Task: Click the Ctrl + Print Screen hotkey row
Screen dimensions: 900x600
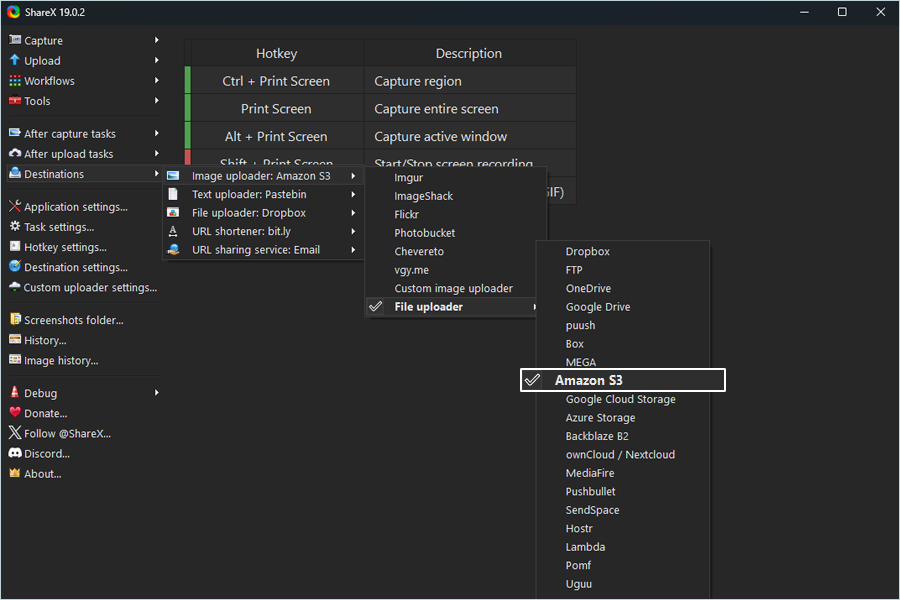Action: pyautogui.click(x=276, y=81)
